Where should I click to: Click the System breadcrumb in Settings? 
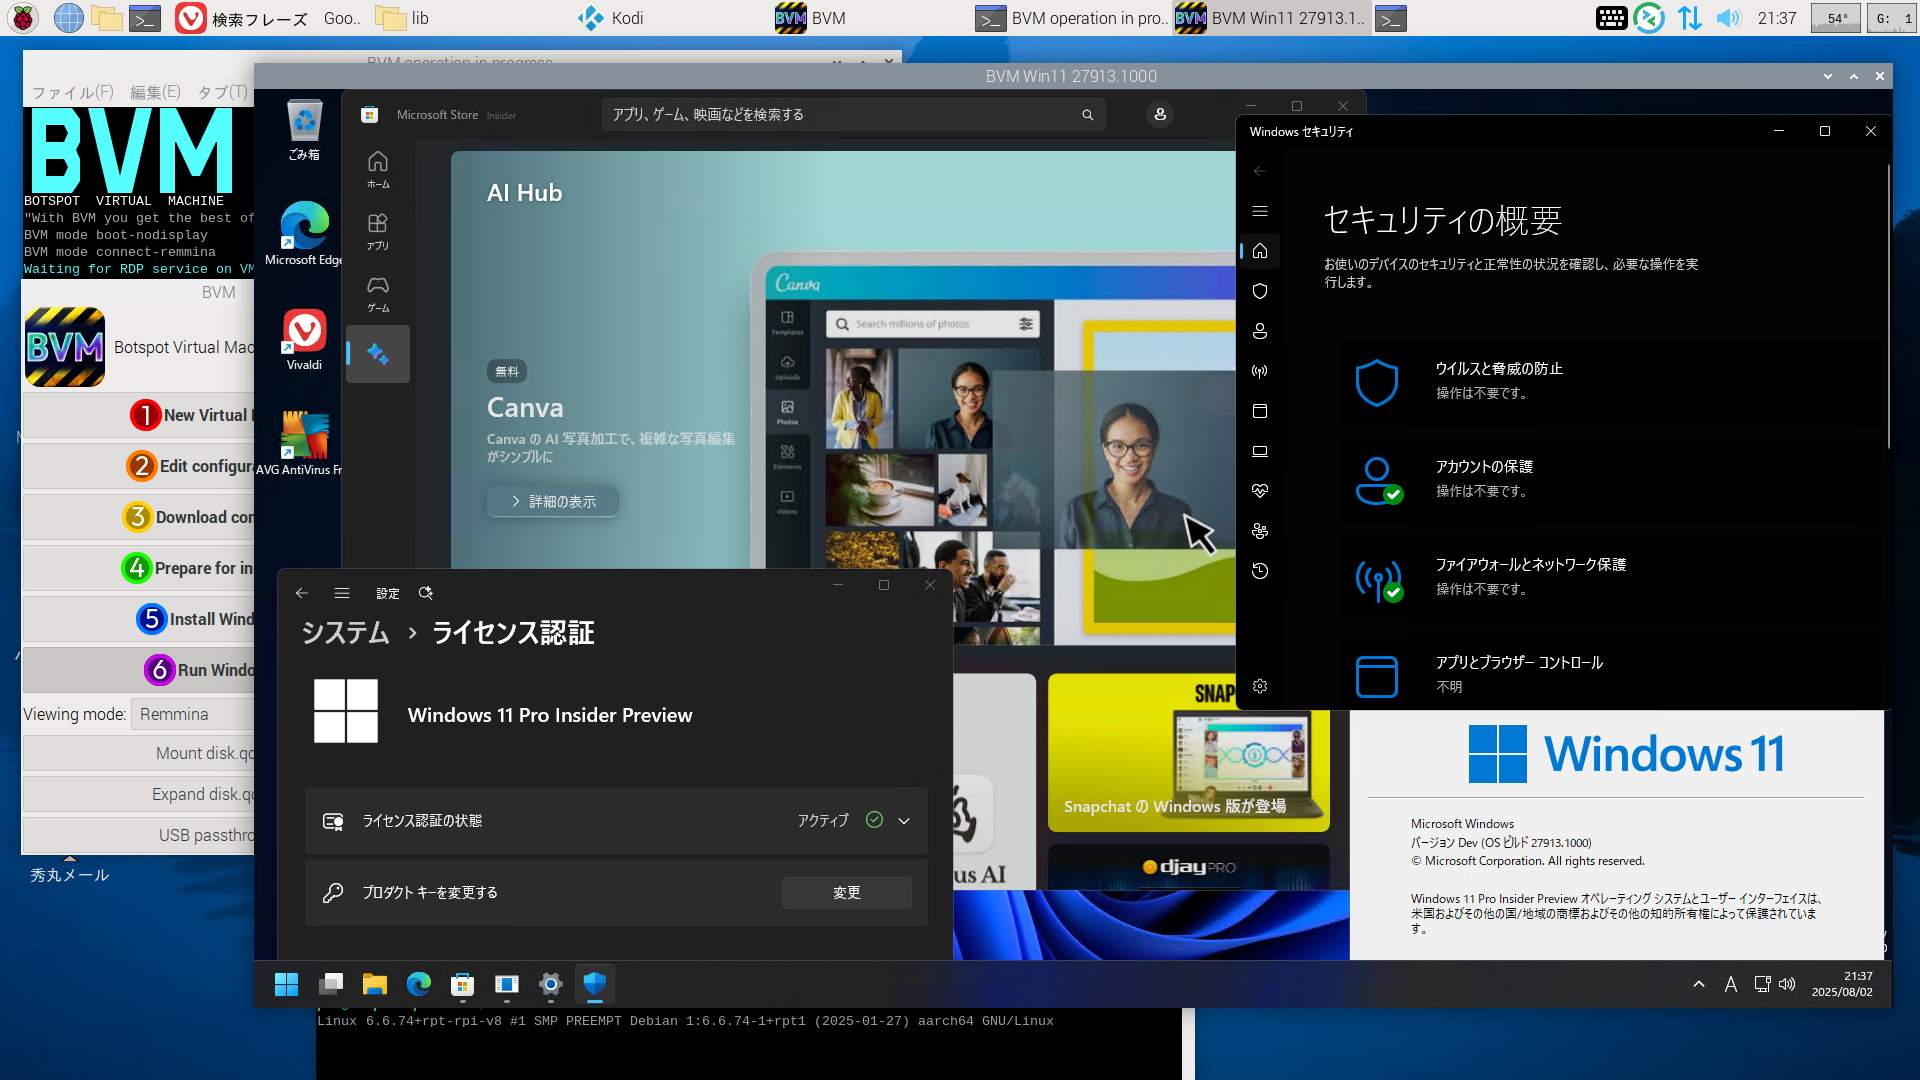(x=345, y=633)
